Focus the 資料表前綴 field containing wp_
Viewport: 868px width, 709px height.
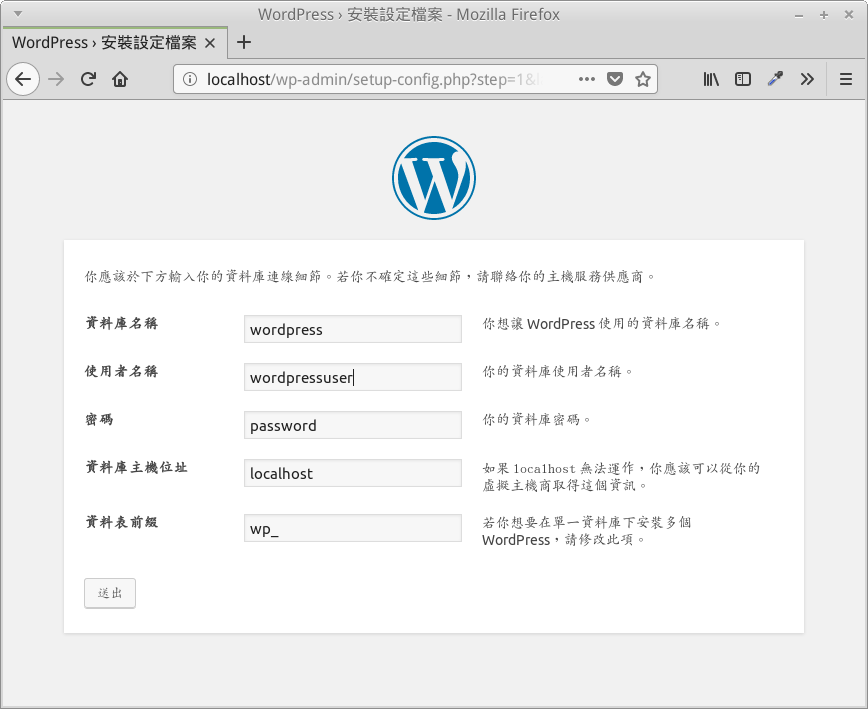point(353,528)
